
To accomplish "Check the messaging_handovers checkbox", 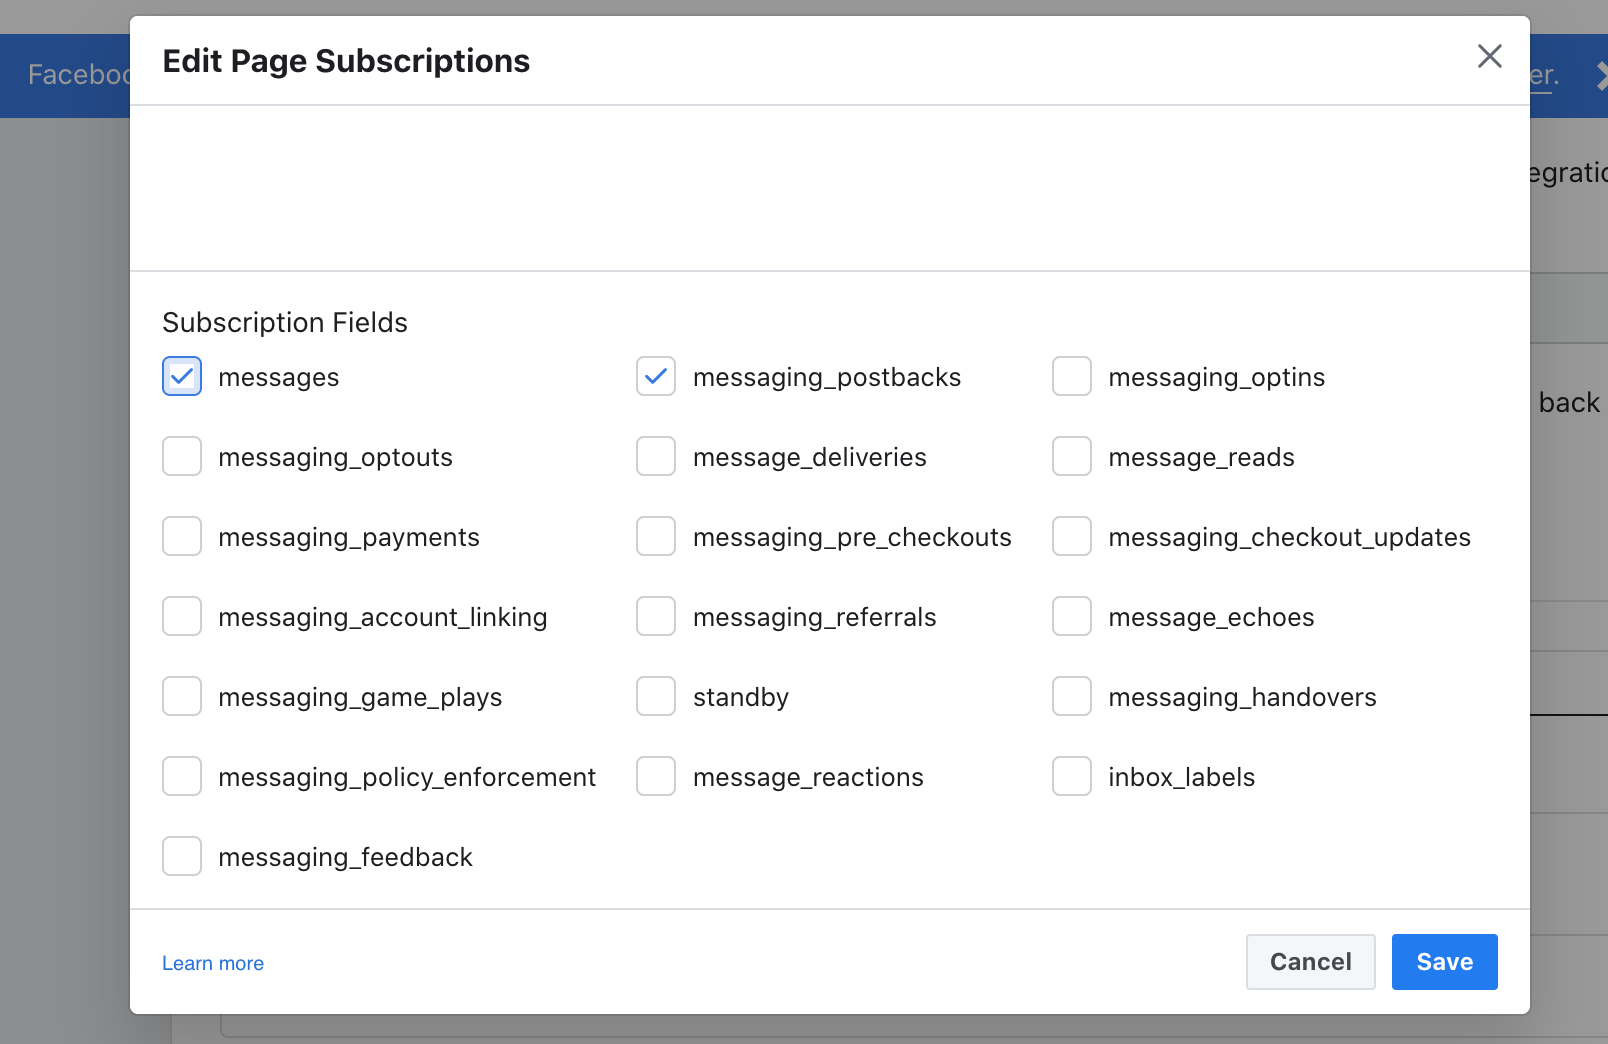I will pyautogui.click(x=1071, y=697).
